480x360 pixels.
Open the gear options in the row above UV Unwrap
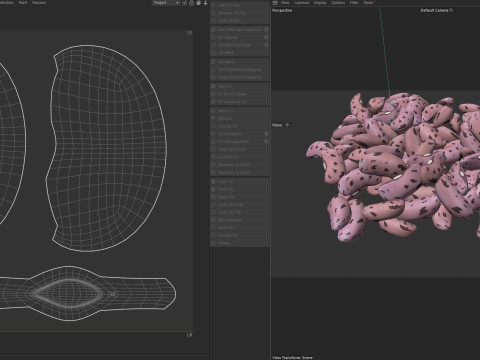266,29
